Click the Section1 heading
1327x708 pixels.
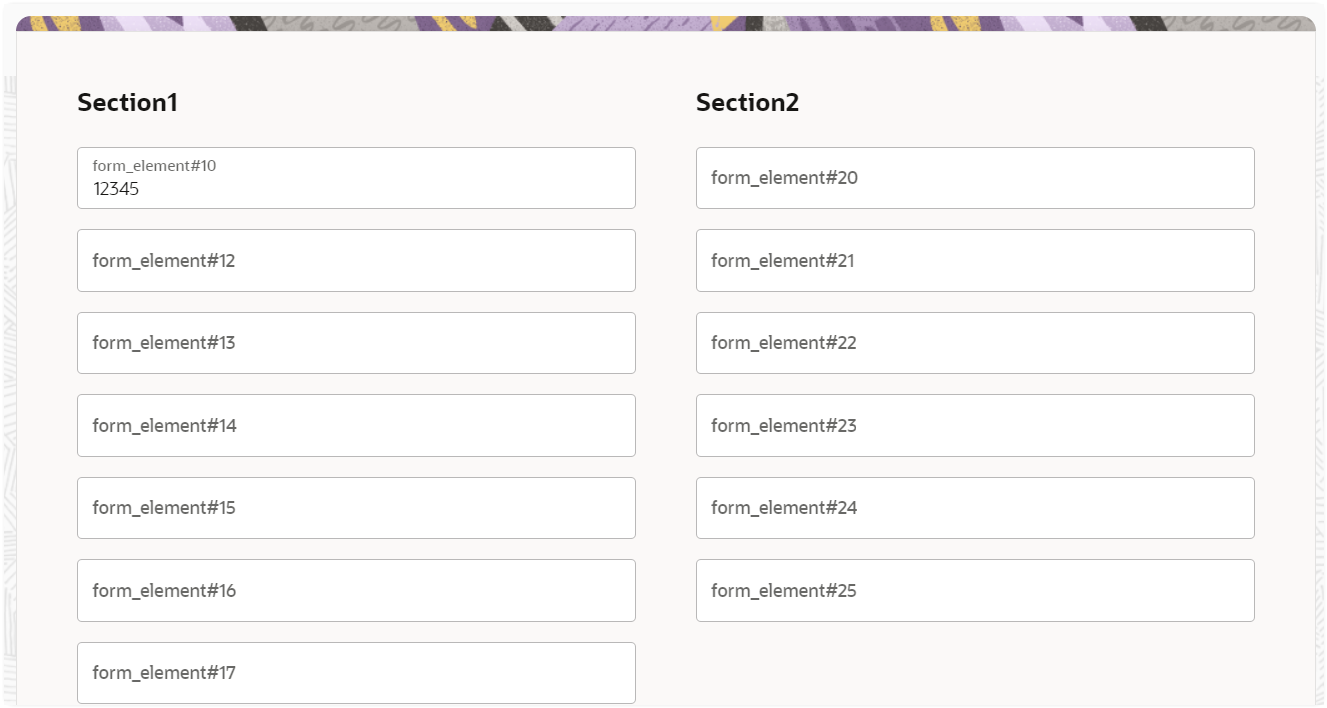coord(127,102)
